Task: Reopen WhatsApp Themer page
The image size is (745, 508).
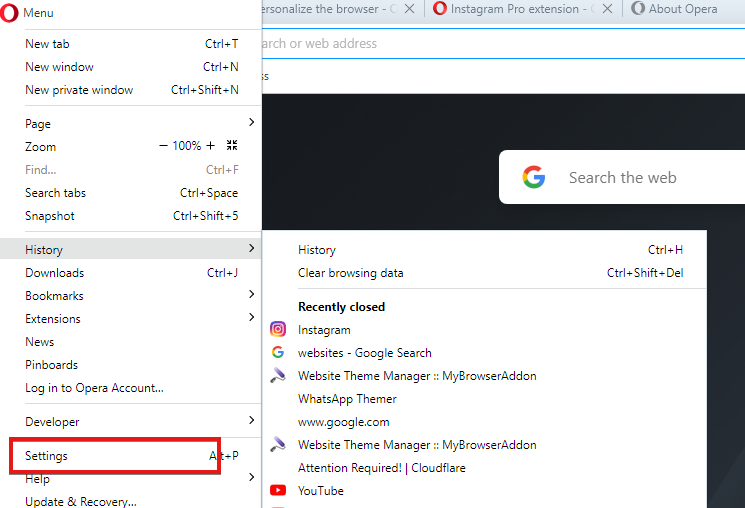Action: (485, 399)
